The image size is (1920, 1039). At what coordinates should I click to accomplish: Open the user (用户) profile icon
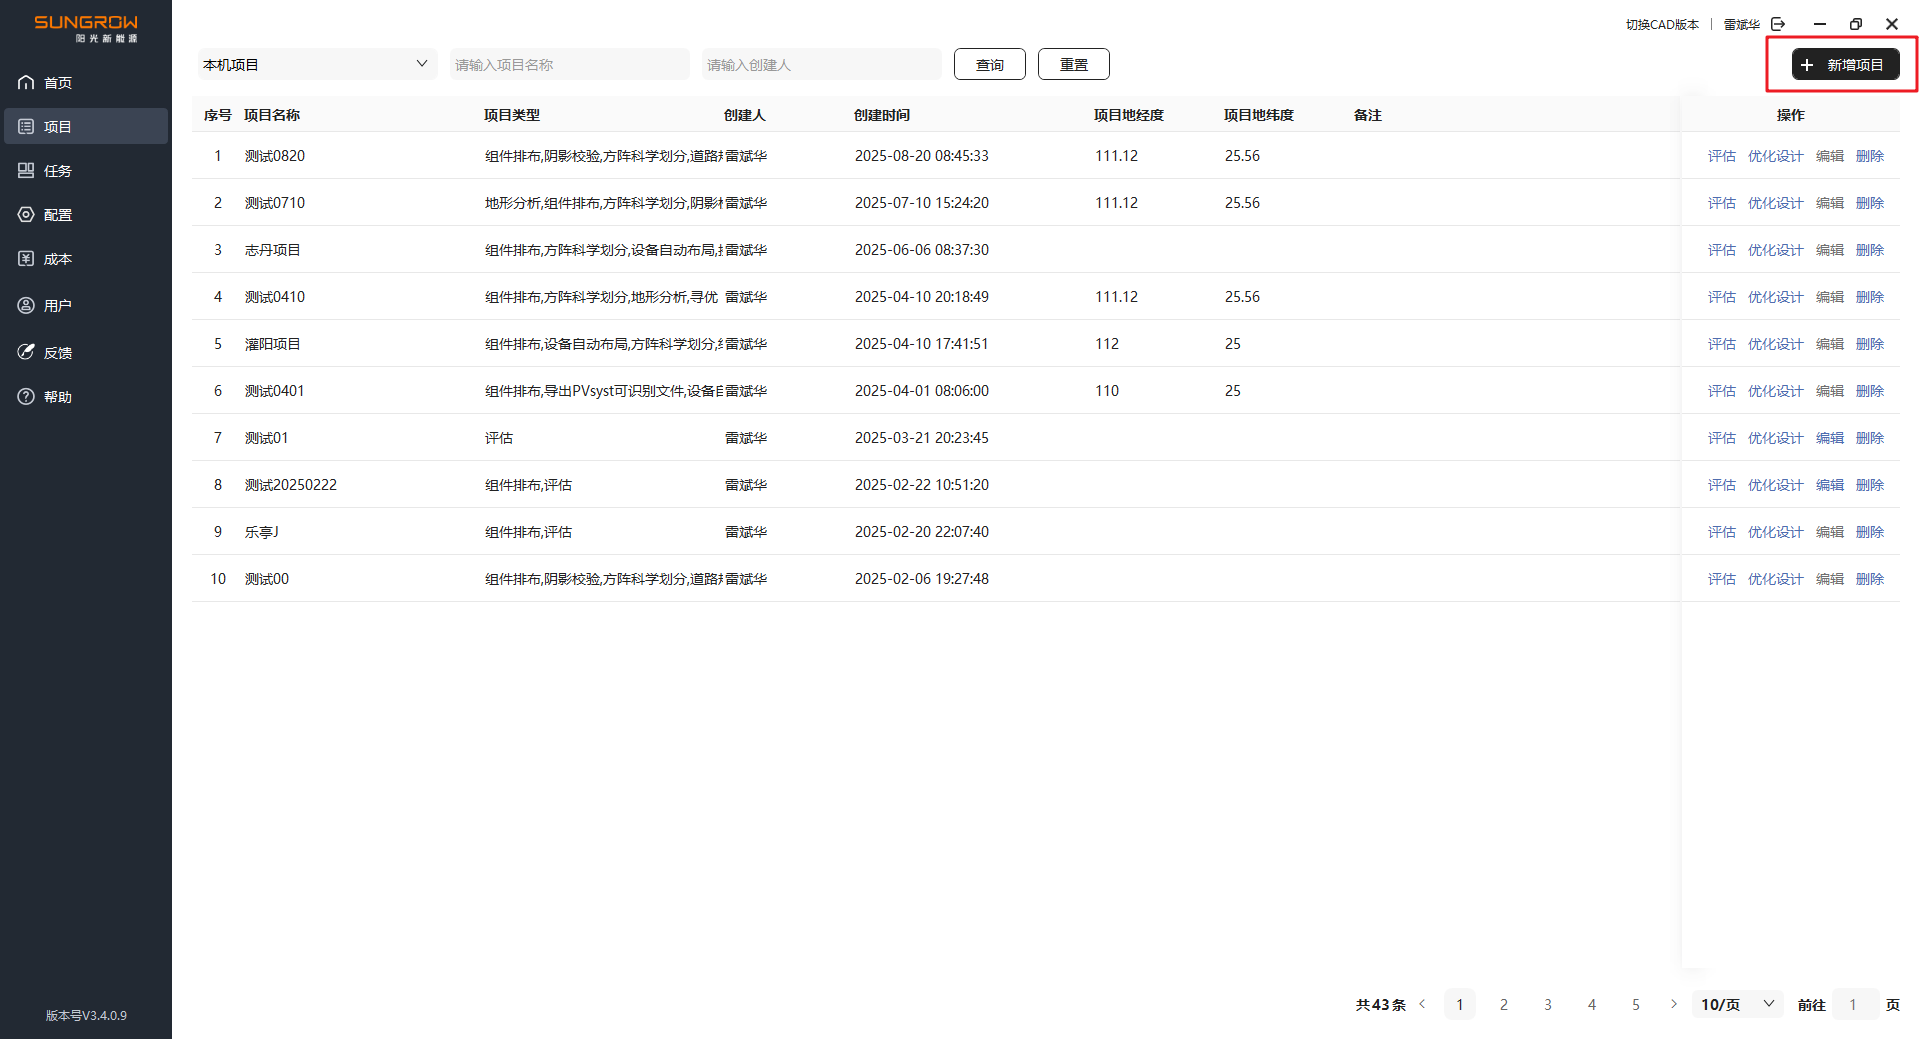26,306
